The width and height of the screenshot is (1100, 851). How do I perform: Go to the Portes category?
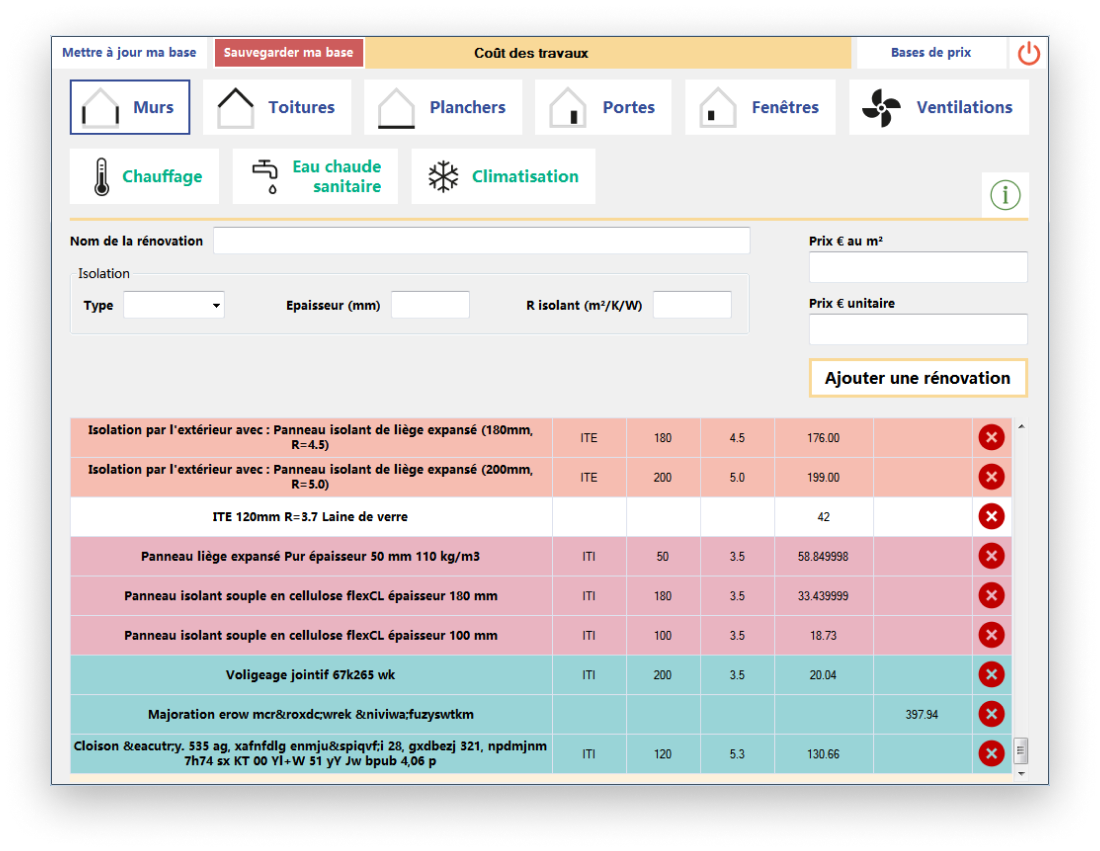pyautogui.click(x=603, y=107)
